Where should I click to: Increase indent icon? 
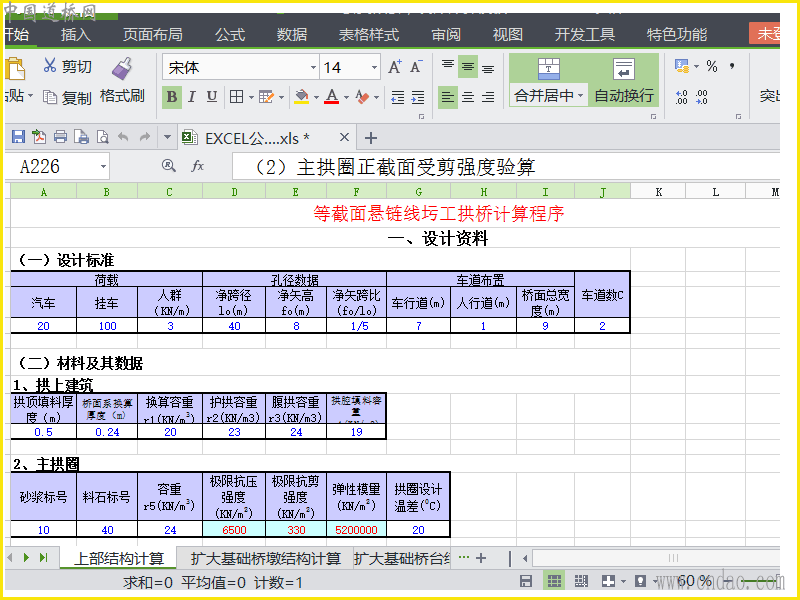[x=418, y=97]
